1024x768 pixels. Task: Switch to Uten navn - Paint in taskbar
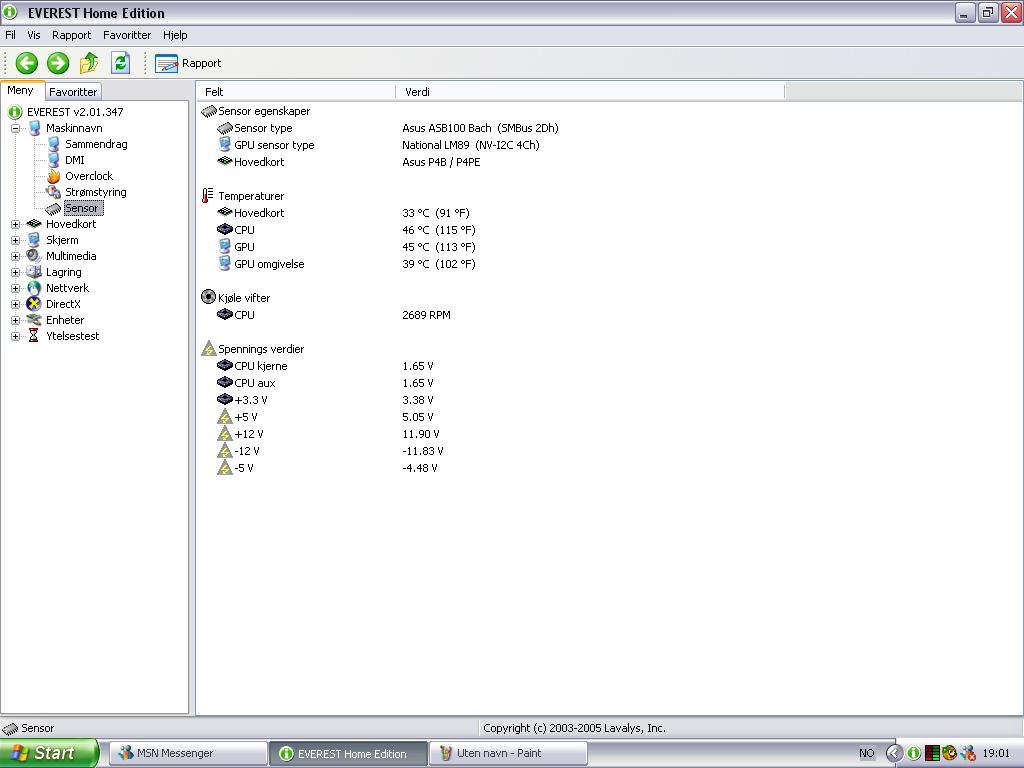click(x=508, y=753)
